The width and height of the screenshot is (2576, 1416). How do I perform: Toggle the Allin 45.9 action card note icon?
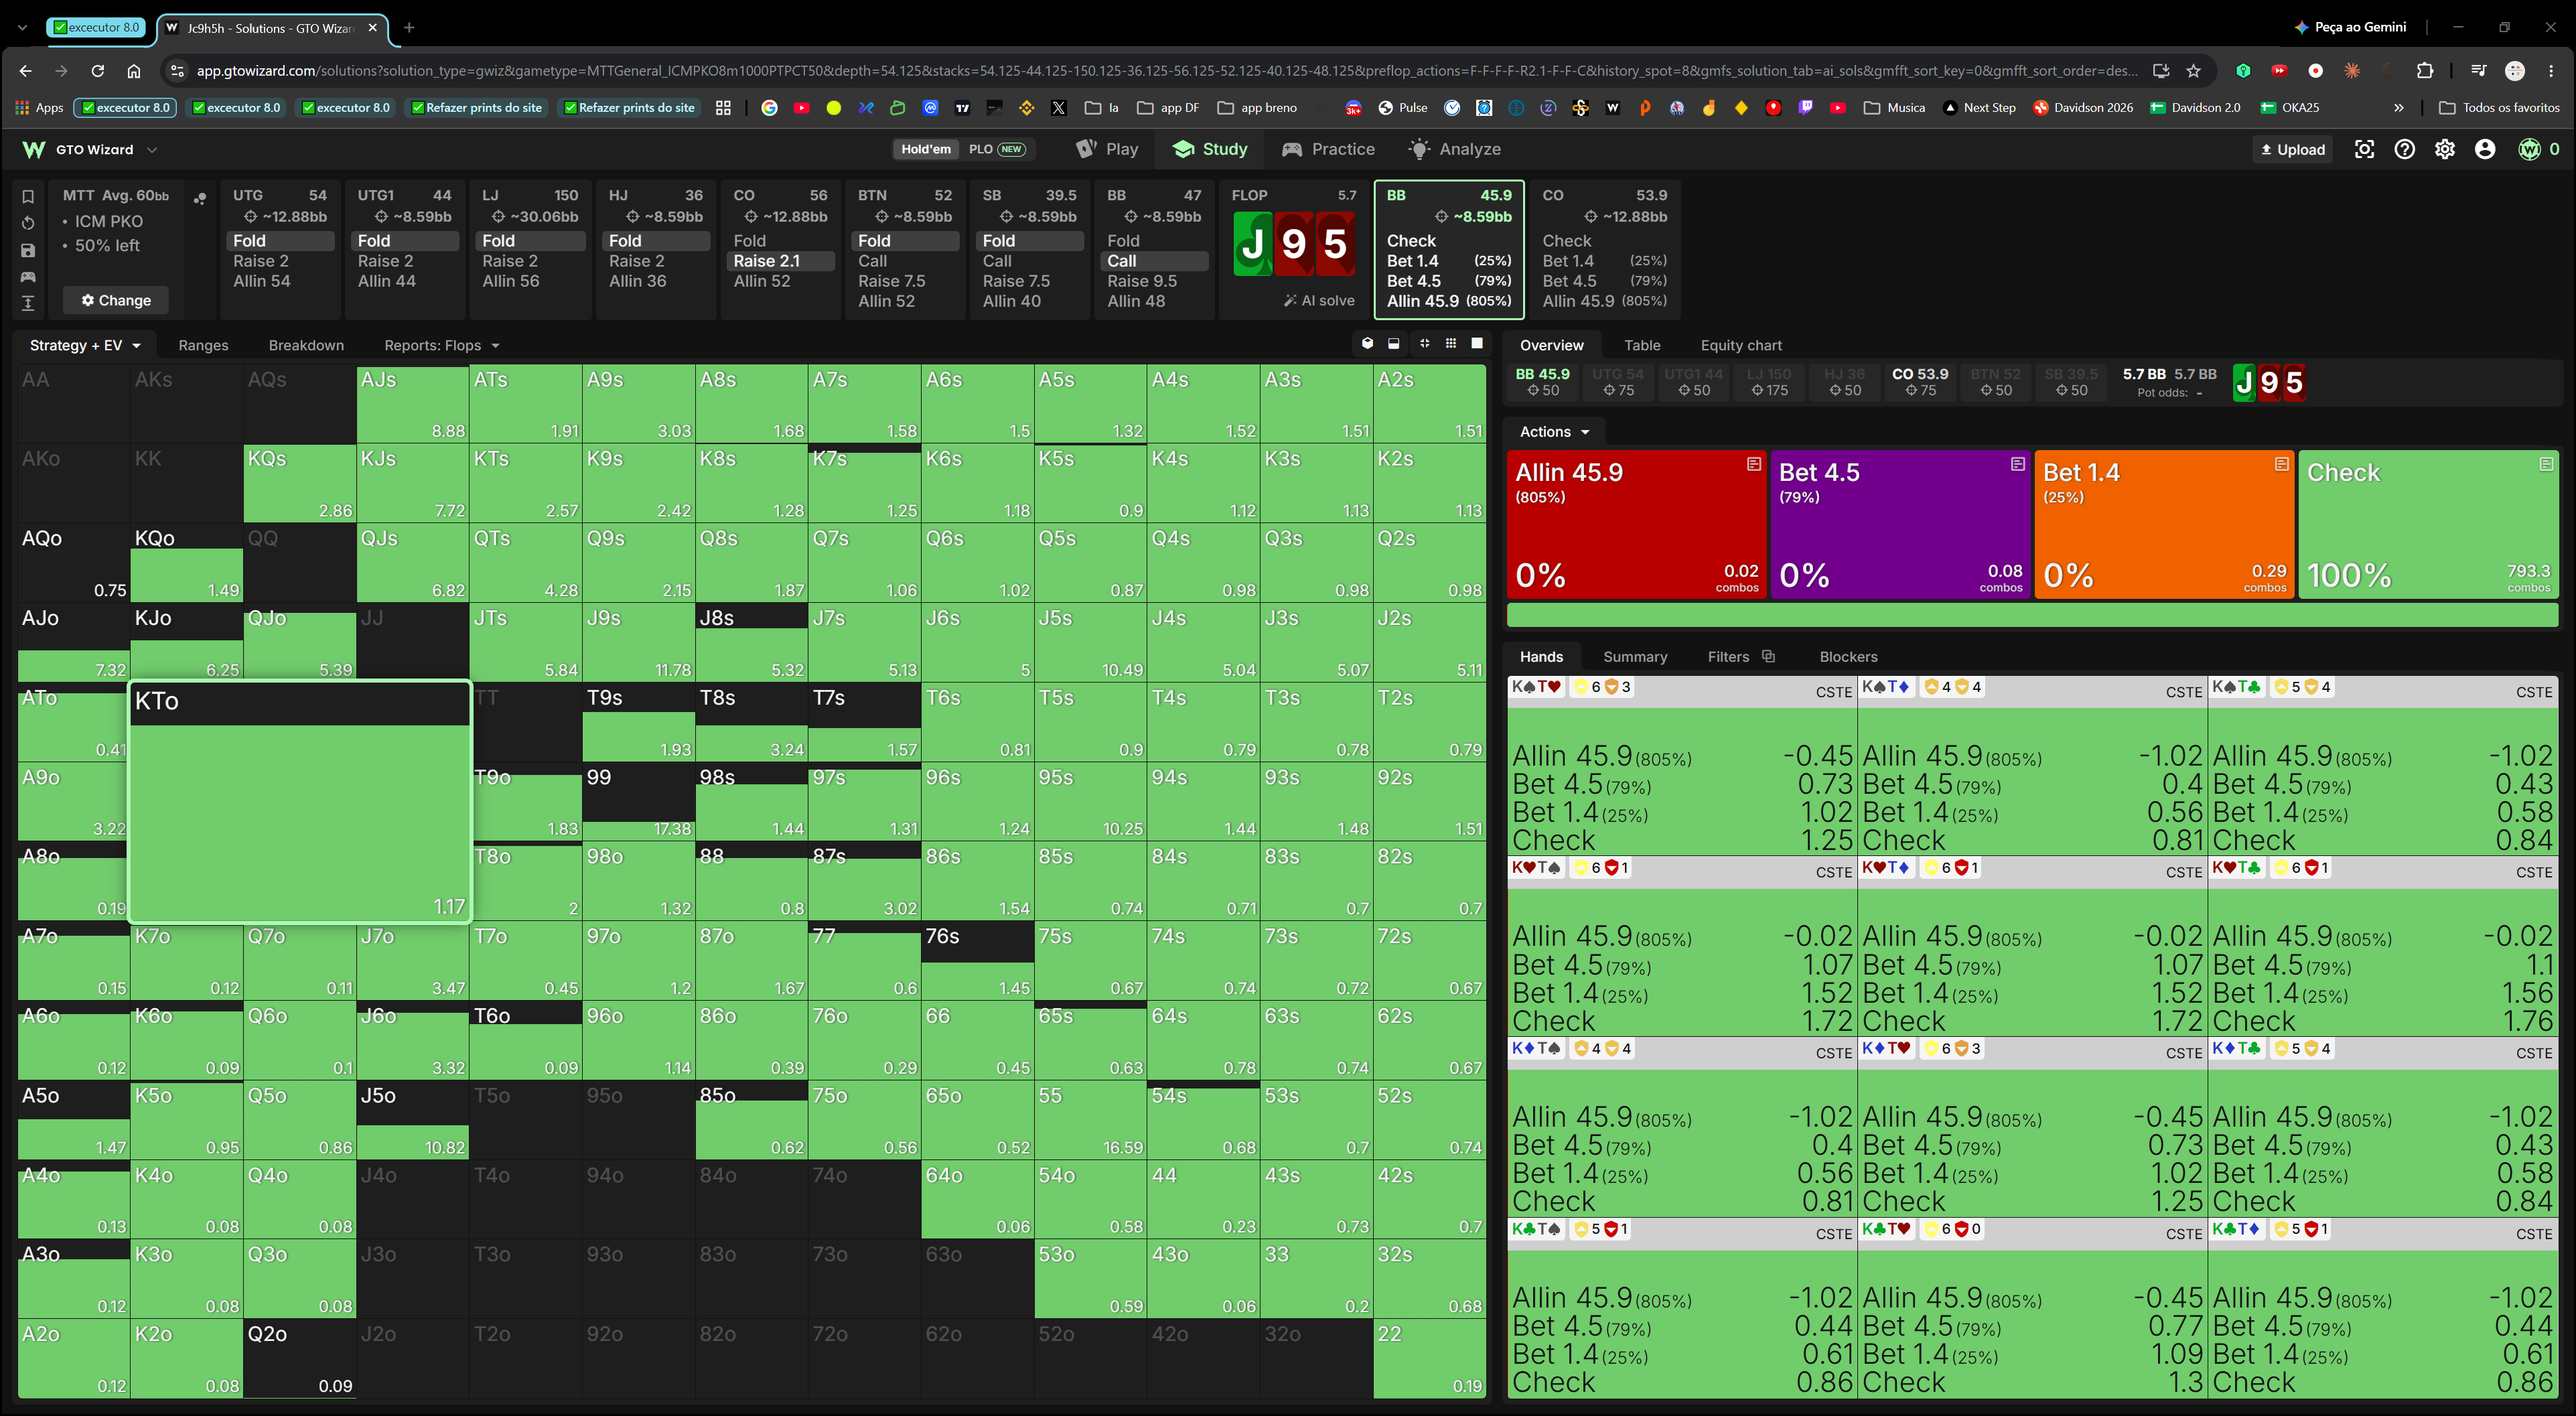tap(1753, 464)
